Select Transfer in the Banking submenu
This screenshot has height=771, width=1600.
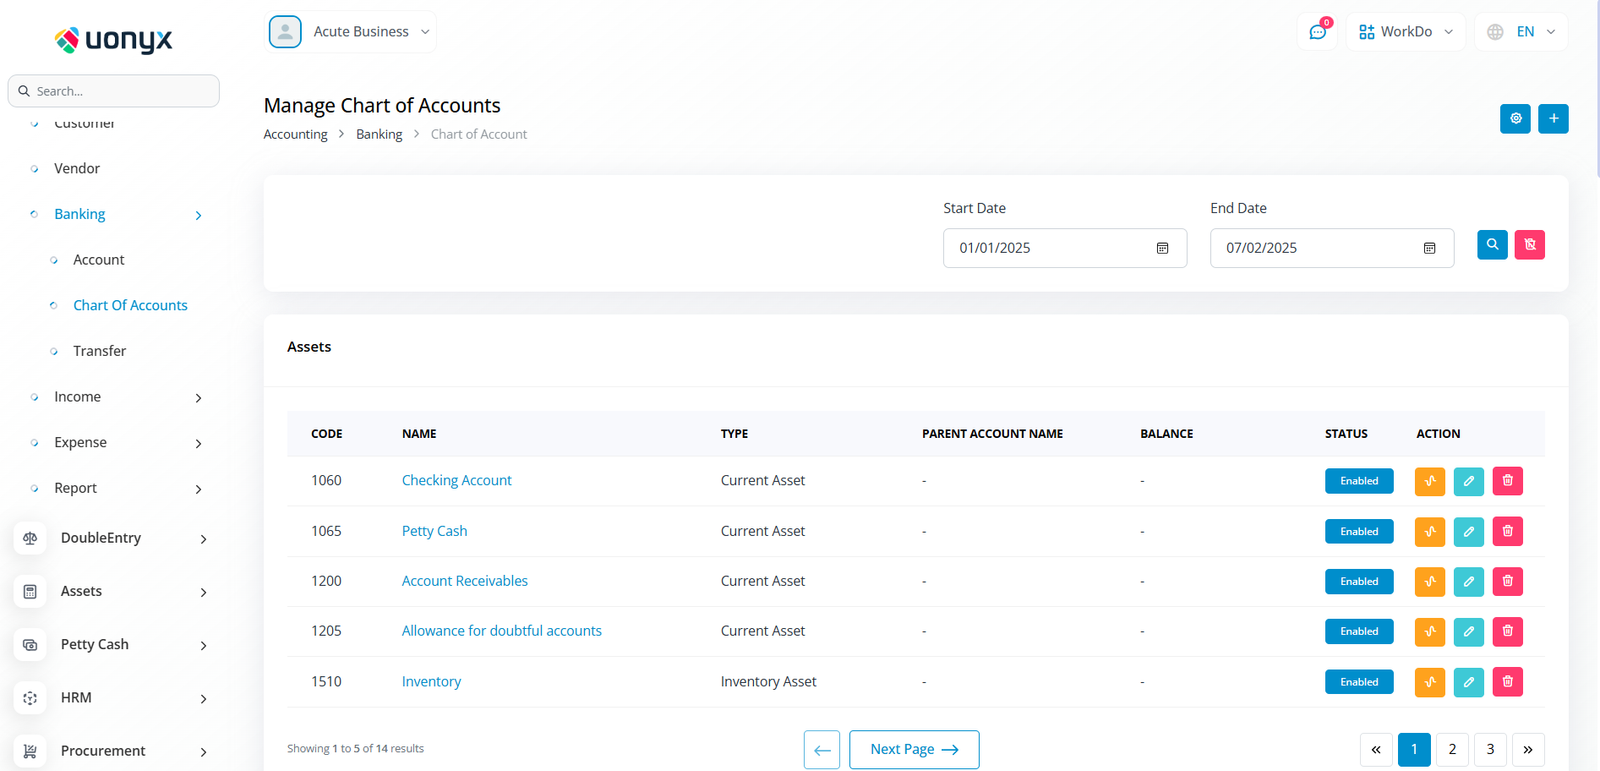[99, 351]
